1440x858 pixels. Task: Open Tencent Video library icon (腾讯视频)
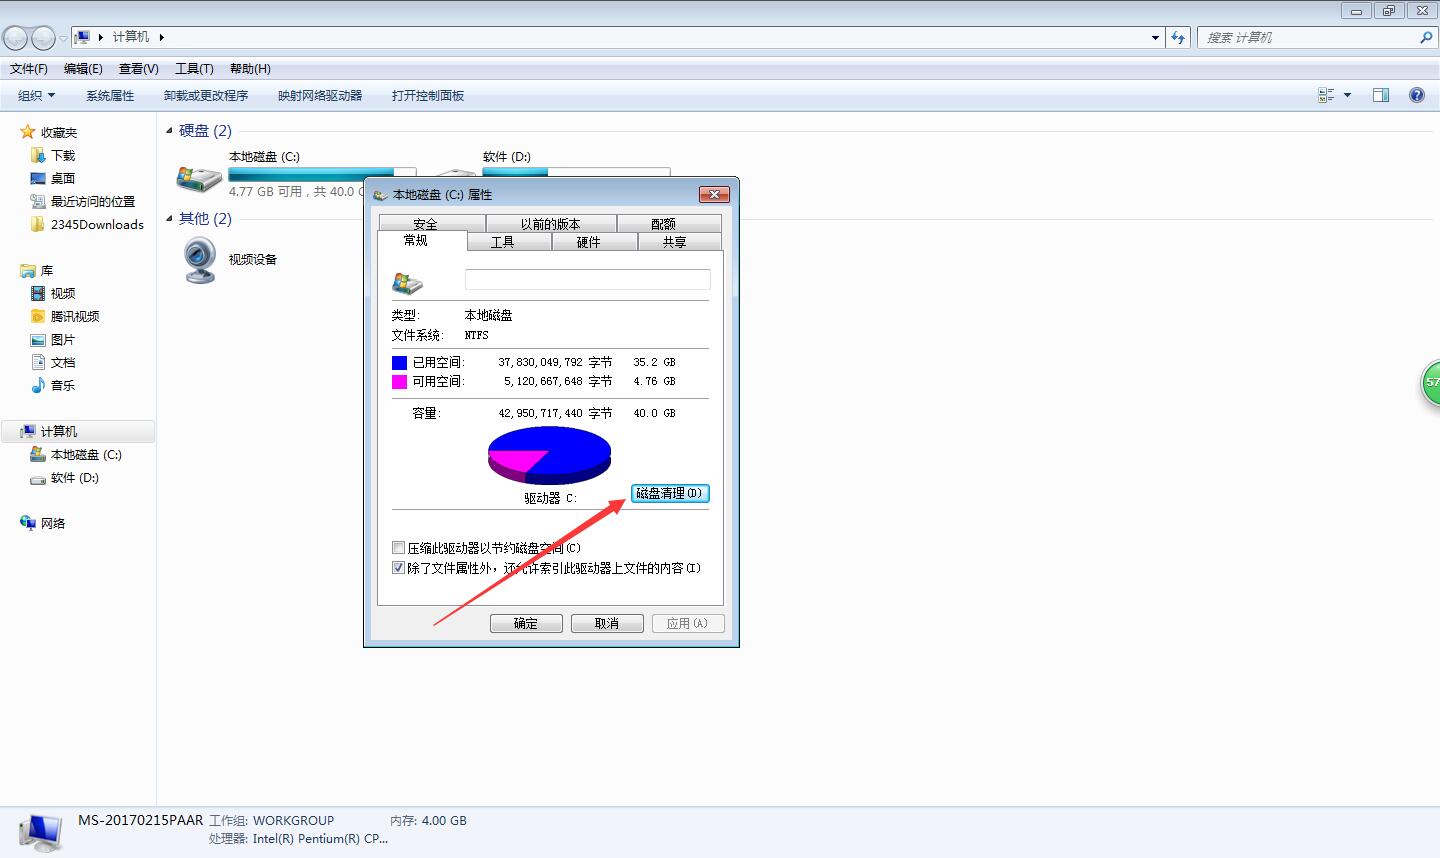coord(38,316)
